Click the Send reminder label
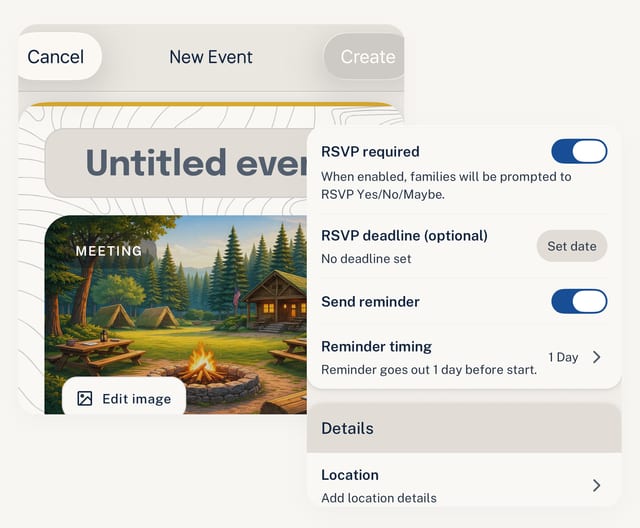 [x=370, y=302]
